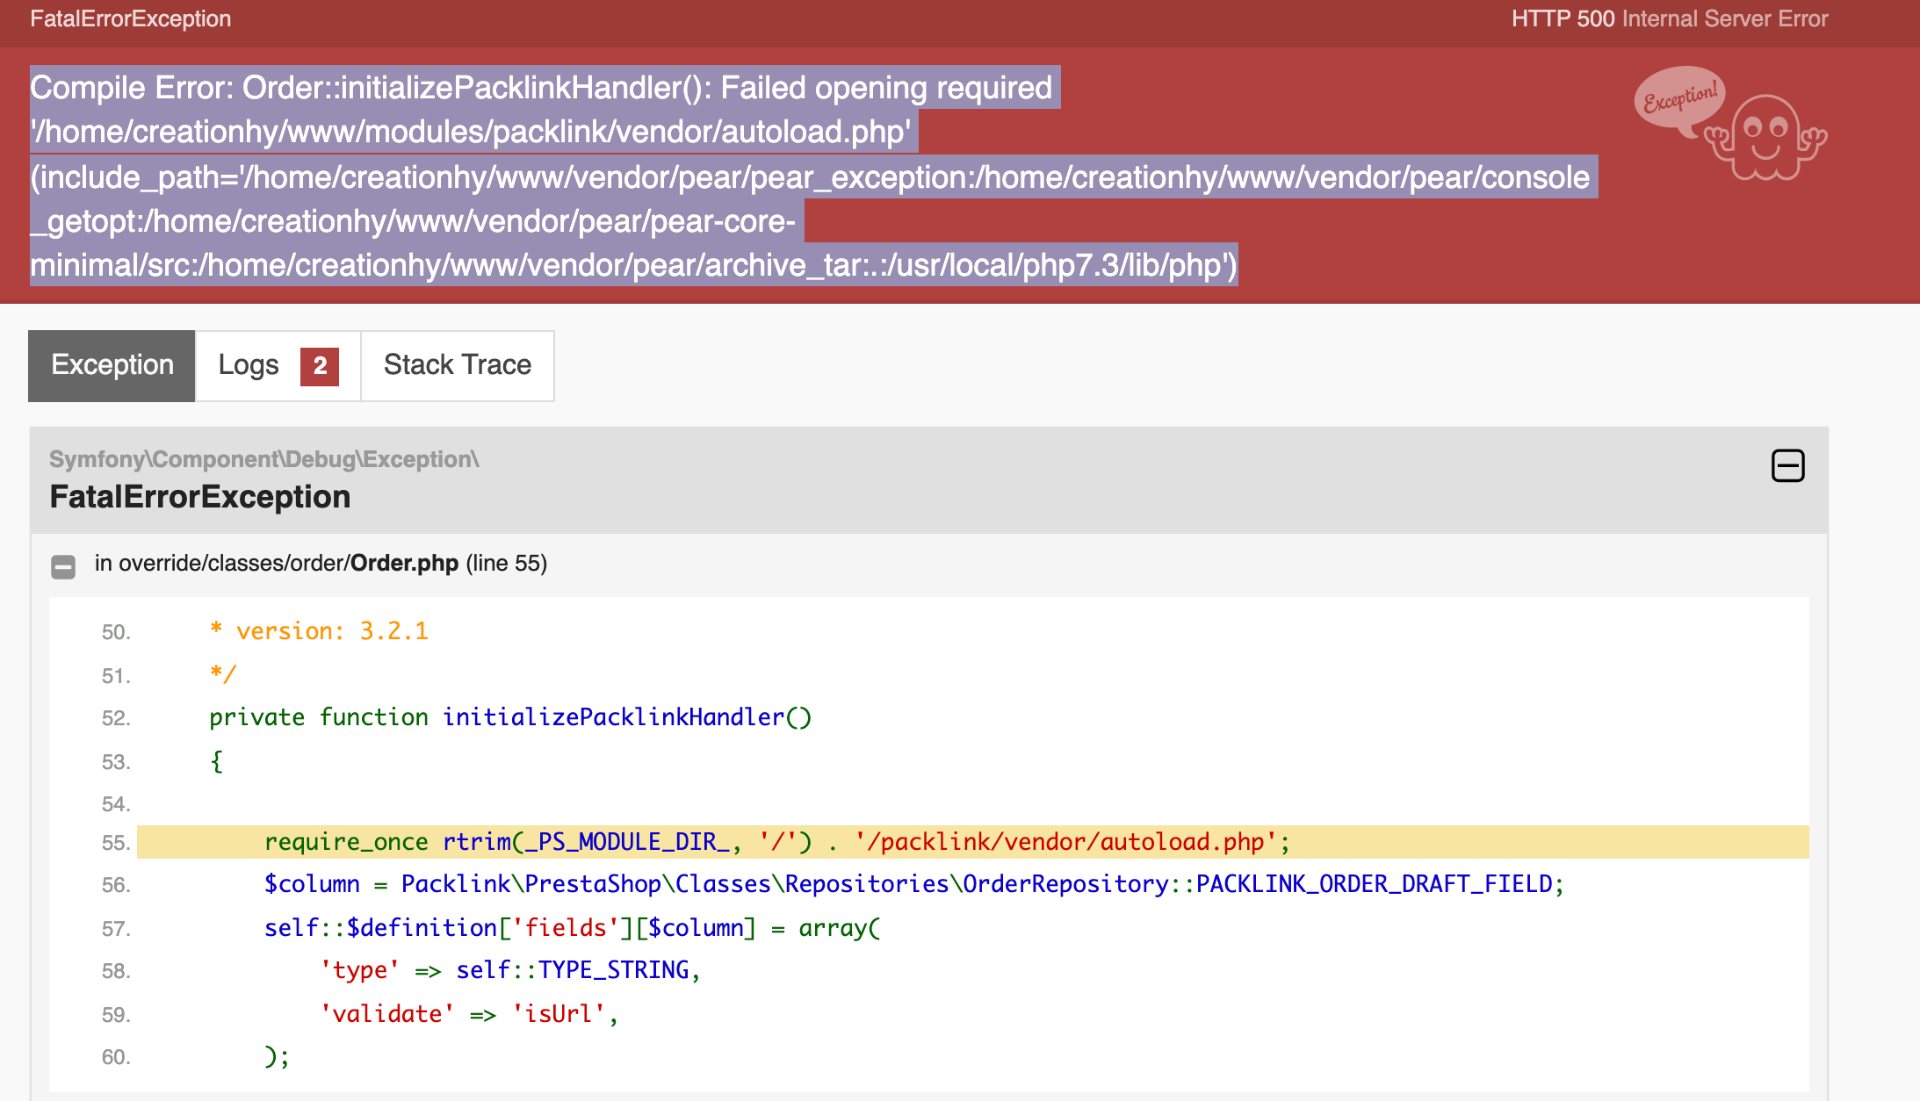This screenshot has height=1101, width=1920.
Task: Click the Symfony\Component\Debug\Exception namespace text
Action: pyautogui.click(x=264, y=459)
